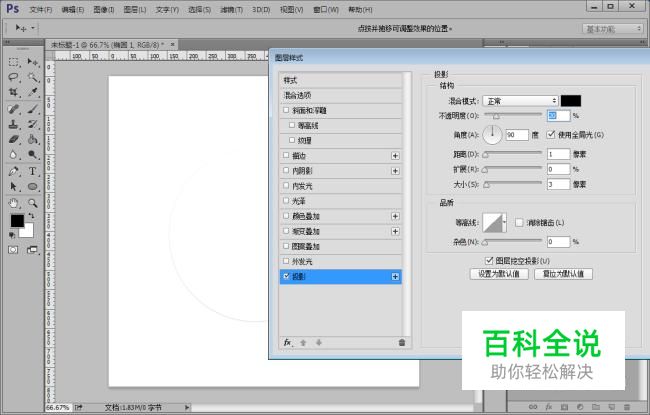Add another 渐变叠加 effect with plus
The width and height of the screenshot is (650, 415).
coord(395,231)
